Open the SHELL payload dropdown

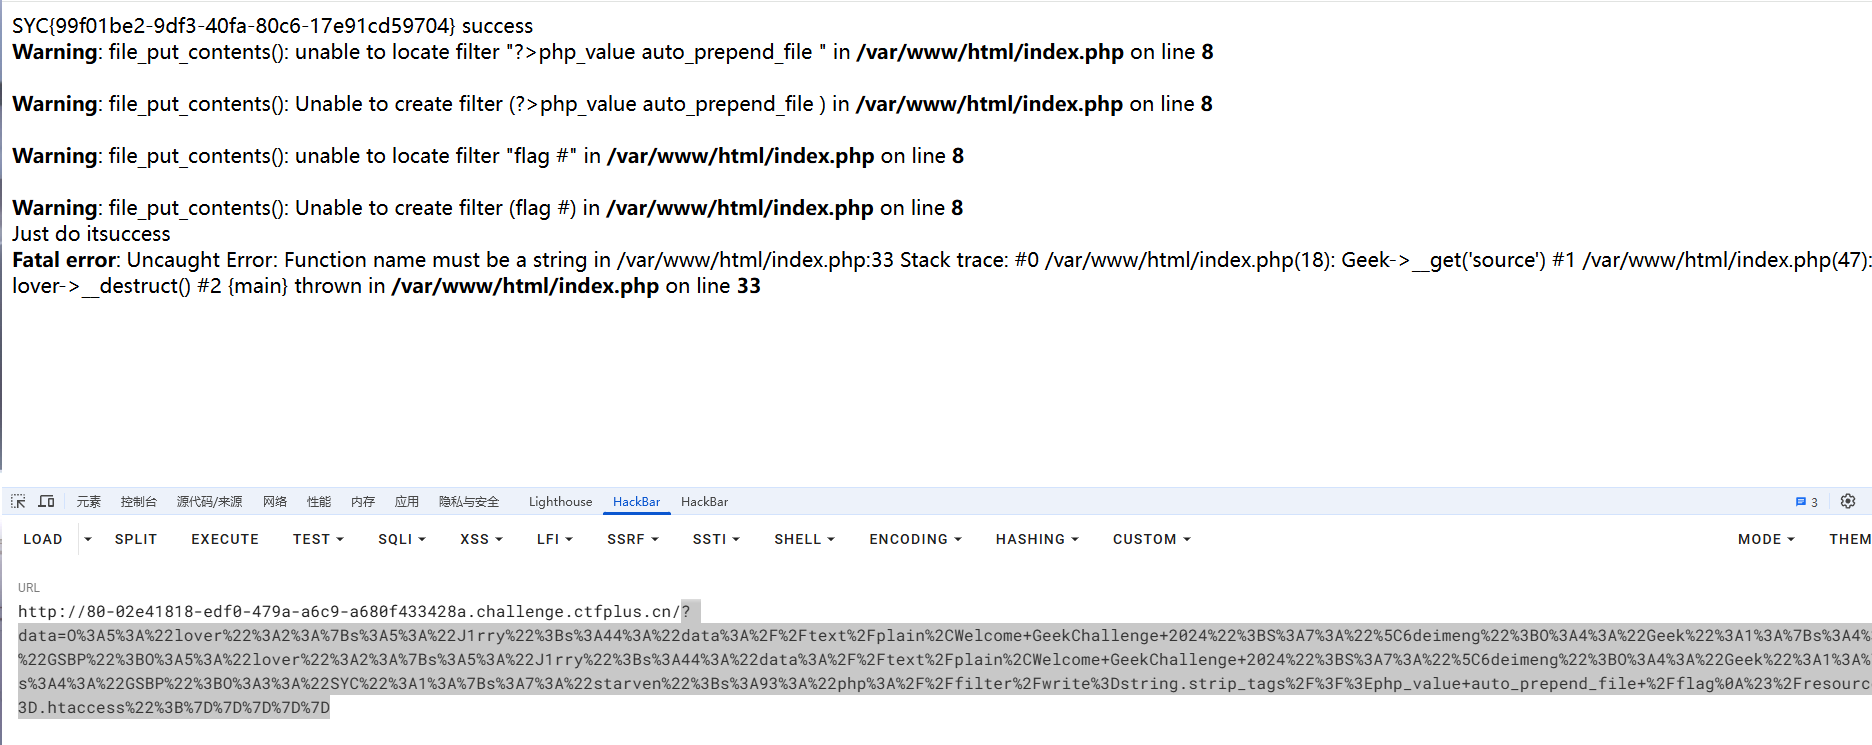(x=804, y=539)
